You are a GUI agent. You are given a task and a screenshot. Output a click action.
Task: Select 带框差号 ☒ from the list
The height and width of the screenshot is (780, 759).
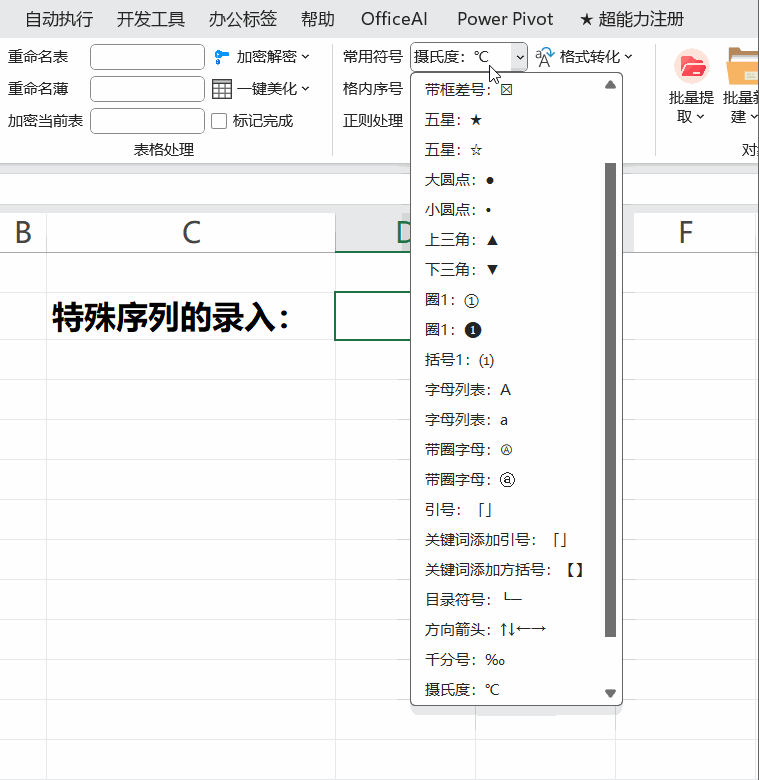point(507,90)
